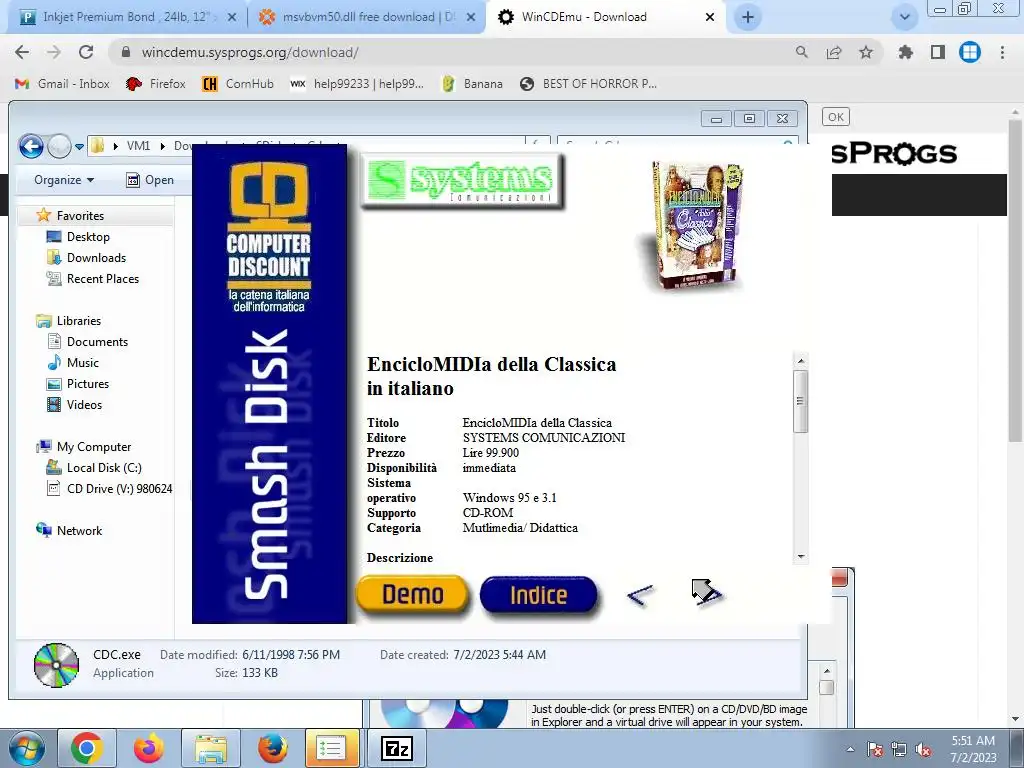Viewport: 1024px width, 768px height.
Task: Click the CDC.exe disc icon in details pane
Action: (x=56, y=665)
